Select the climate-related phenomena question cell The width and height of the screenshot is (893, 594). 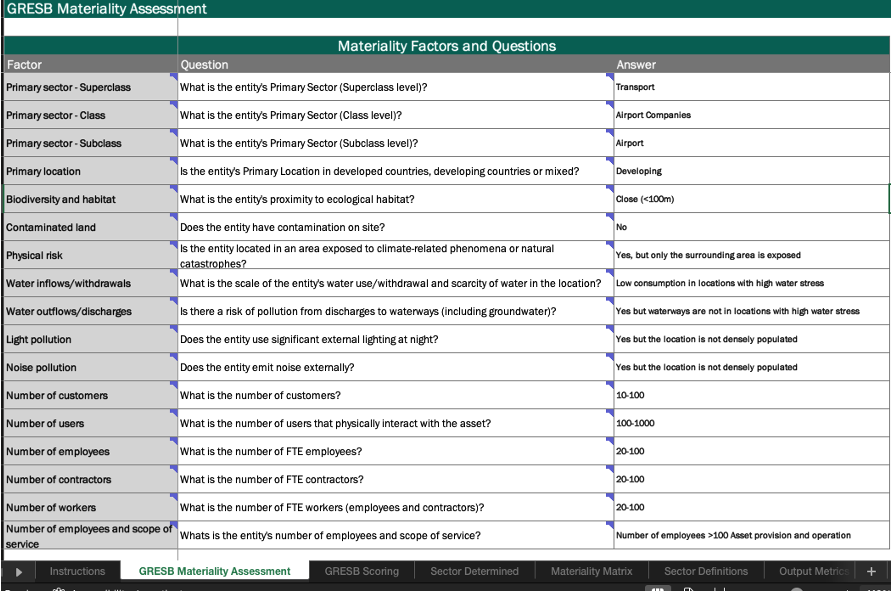pos(396,255)
